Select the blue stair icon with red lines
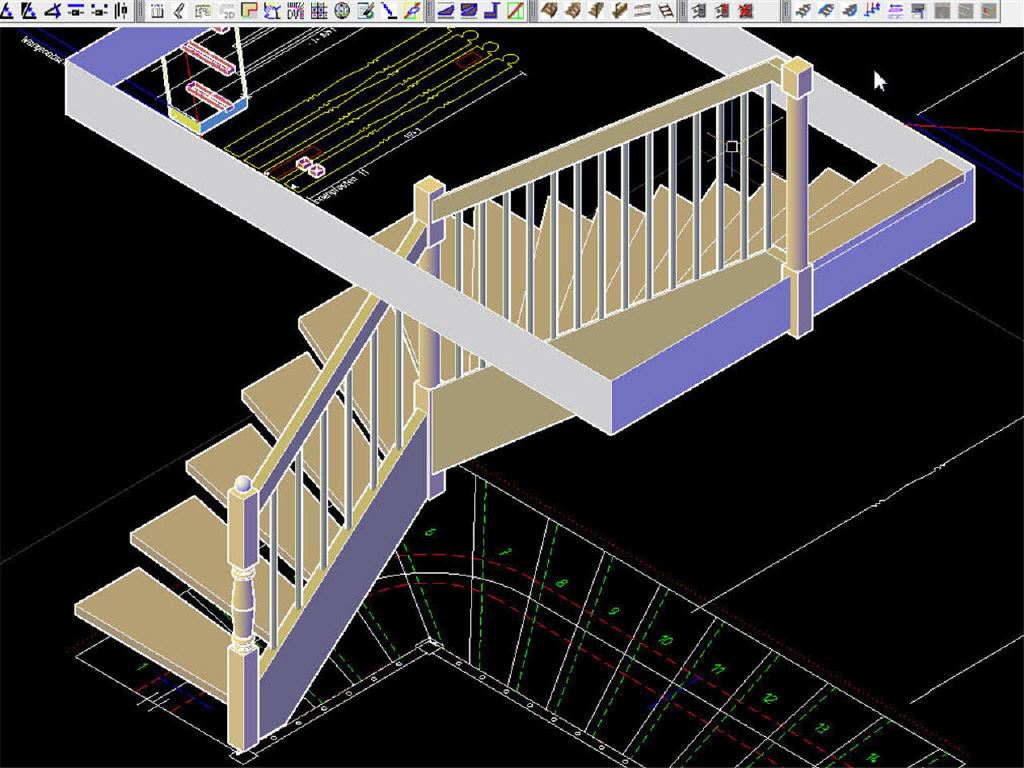This screenshot has width=1024, height=768. point(872,12)
